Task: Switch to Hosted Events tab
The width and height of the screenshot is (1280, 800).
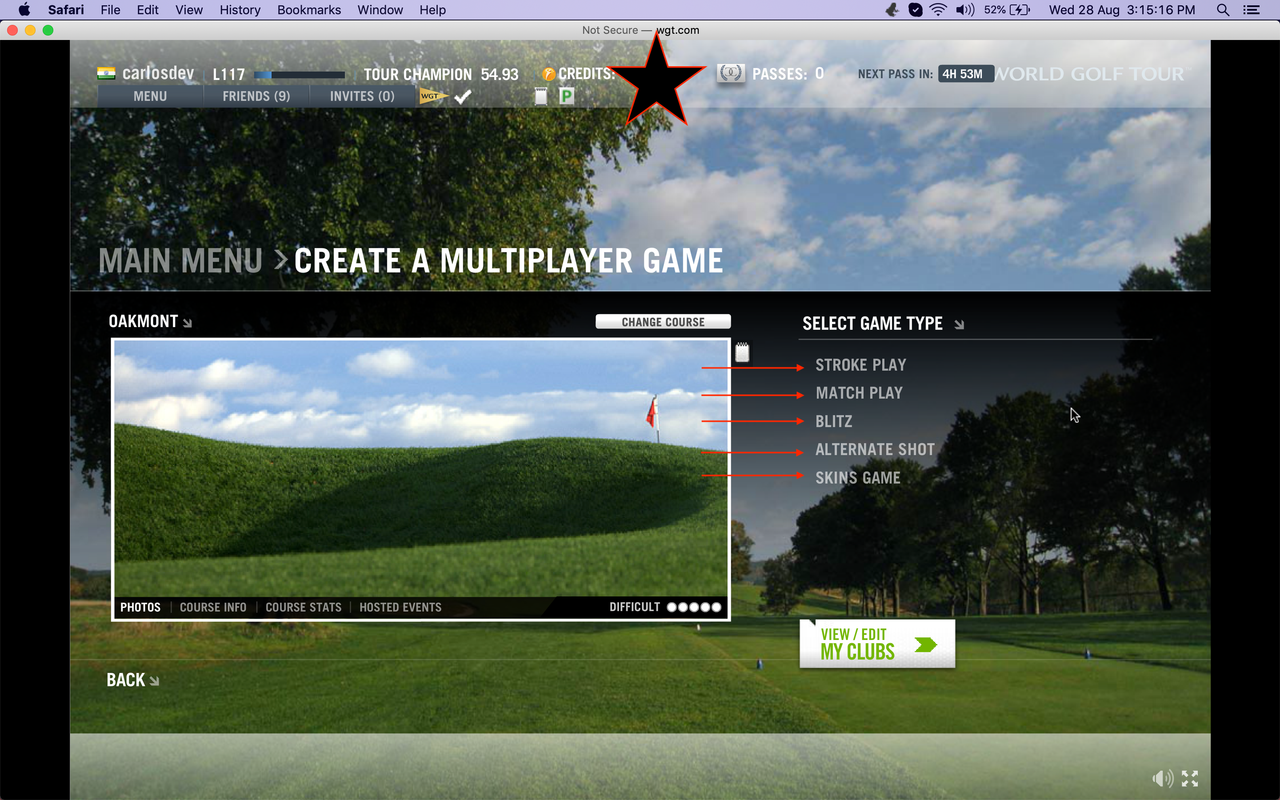Action: 400,607
